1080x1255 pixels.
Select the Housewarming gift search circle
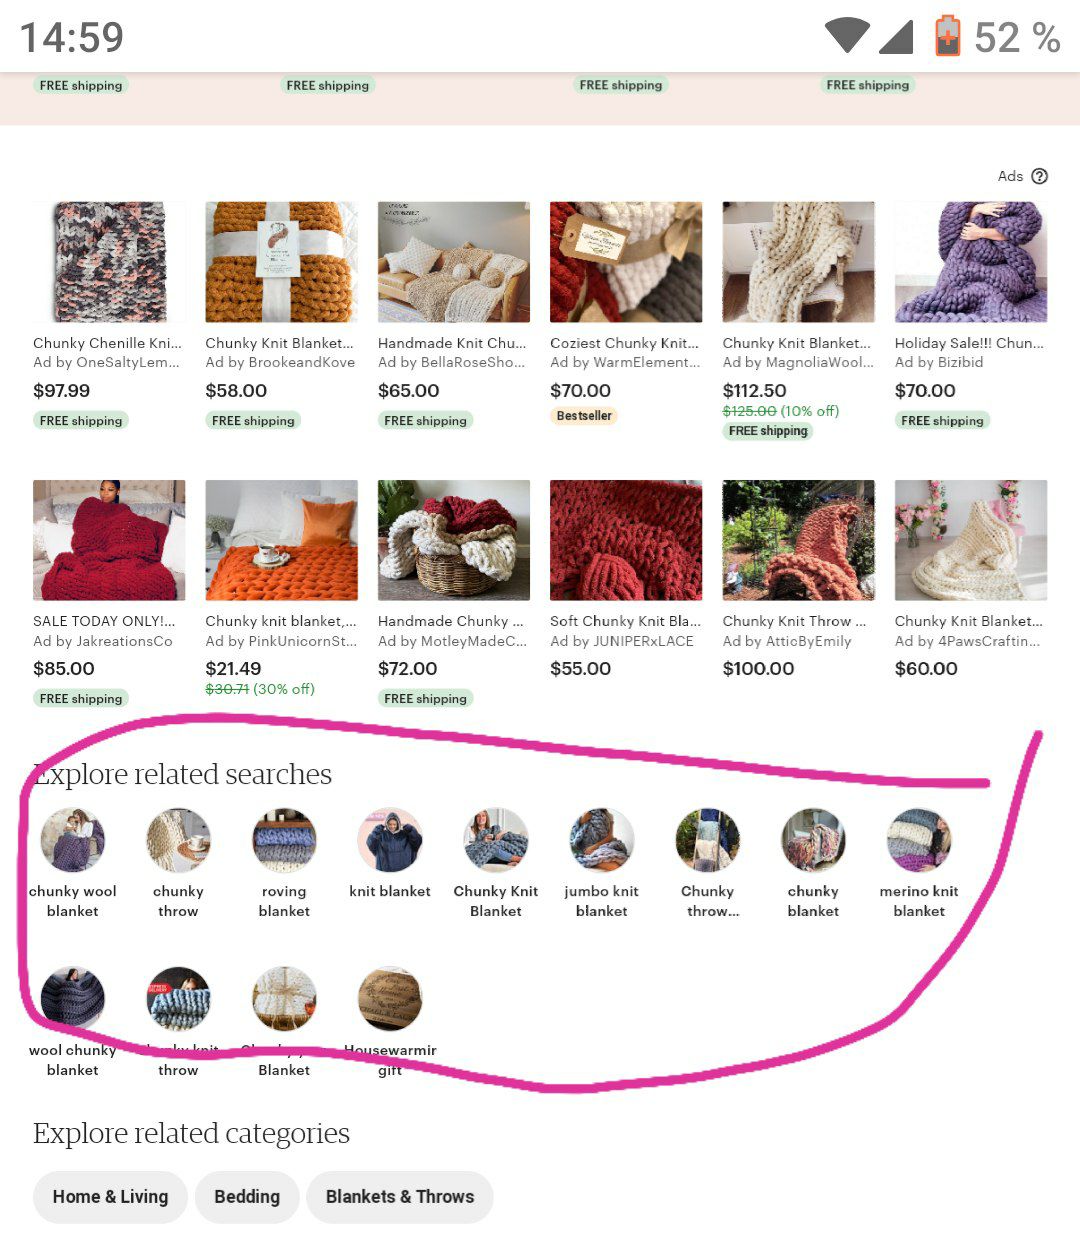[390, 998]
